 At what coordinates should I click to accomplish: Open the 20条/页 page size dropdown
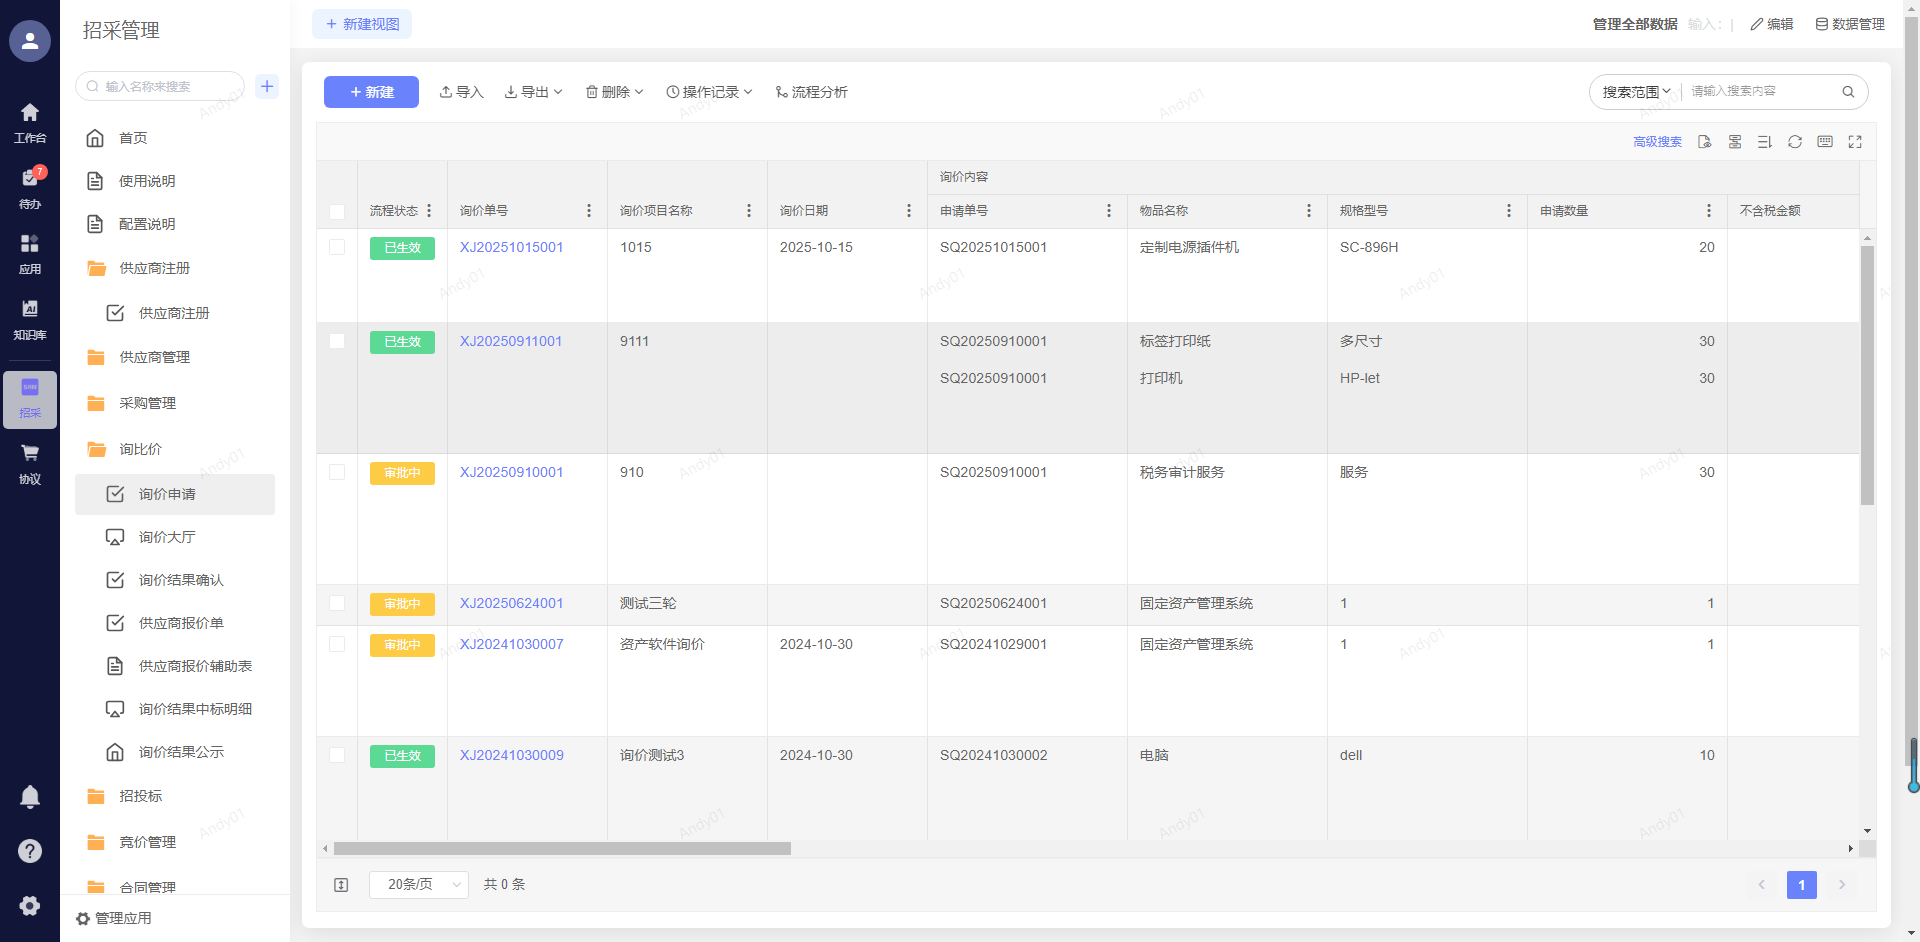pyautogui.click(x=418, y=885)
